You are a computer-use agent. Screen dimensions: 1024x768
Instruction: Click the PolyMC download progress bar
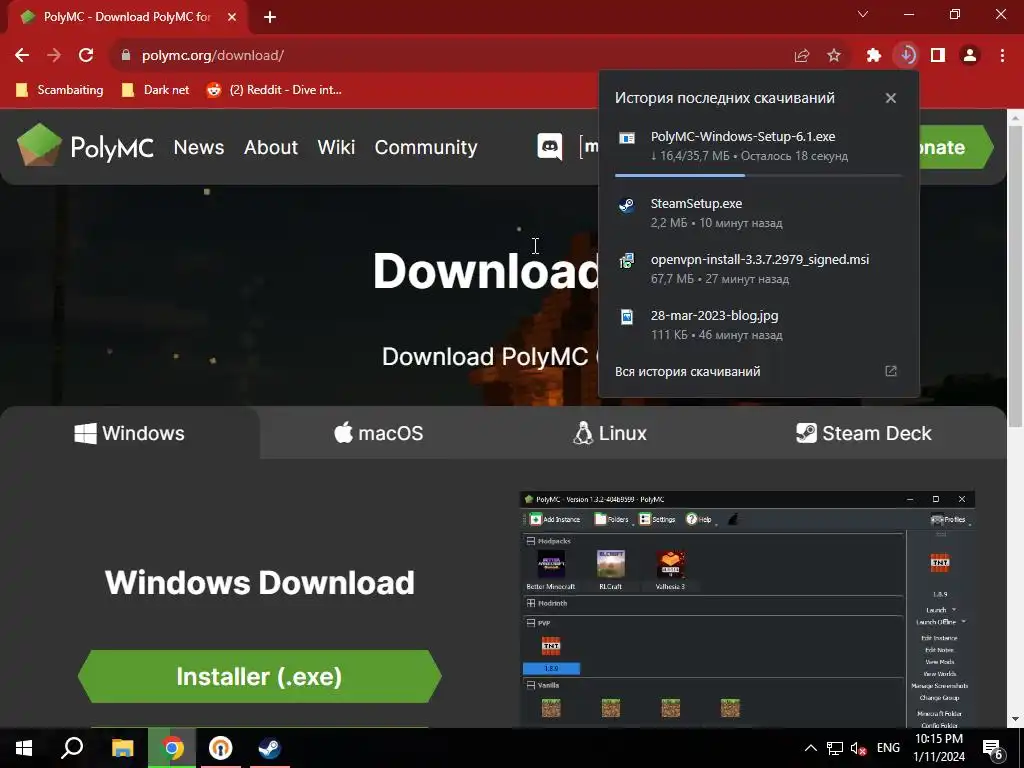click(758, 175)
